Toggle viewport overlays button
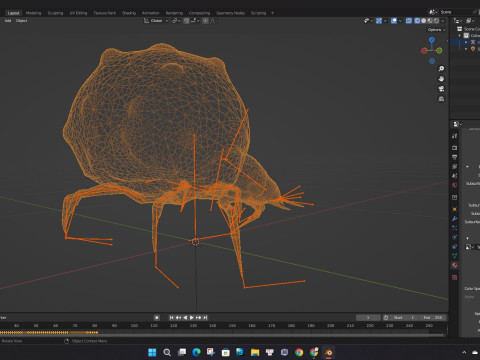Screen dimensions: 480x360 394,21
